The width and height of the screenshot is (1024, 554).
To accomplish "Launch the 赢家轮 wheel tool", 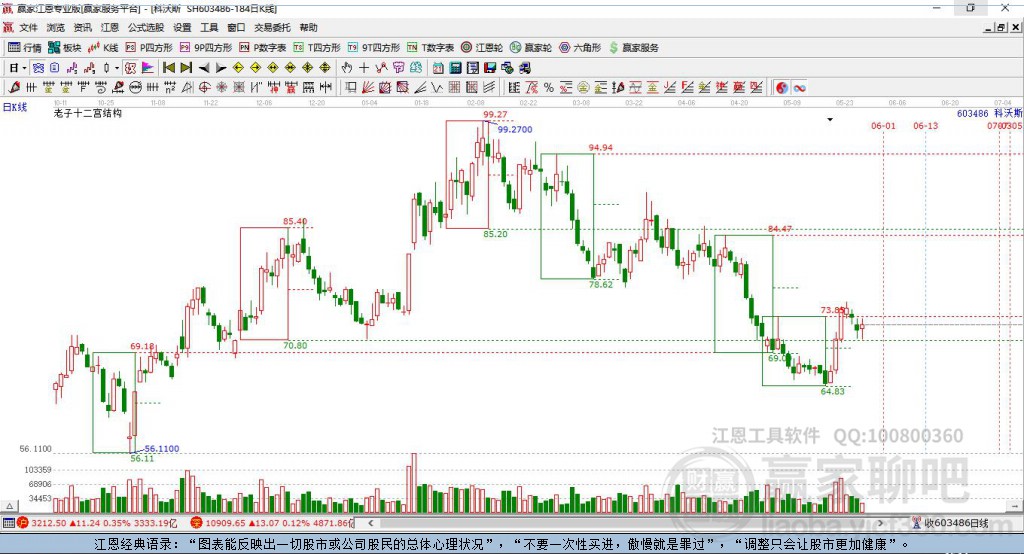I will tap(531, 48).
